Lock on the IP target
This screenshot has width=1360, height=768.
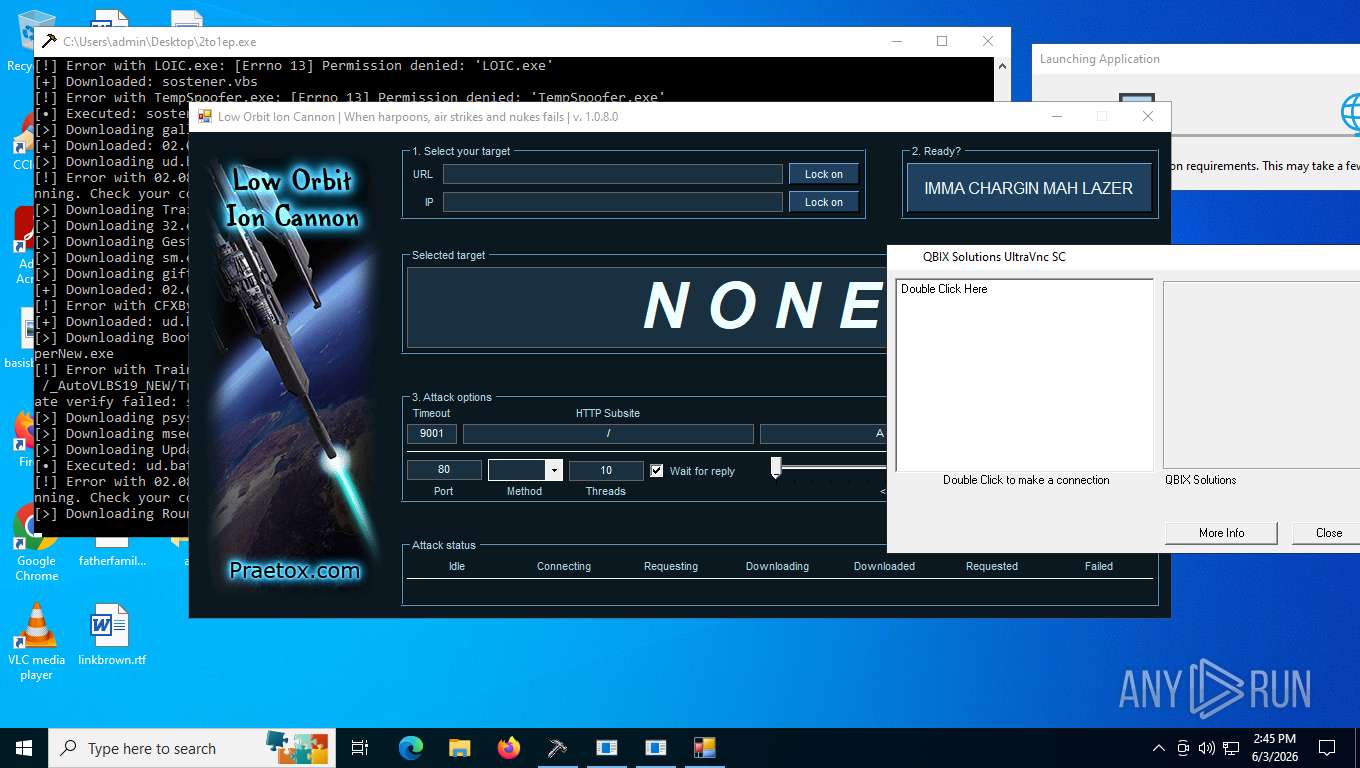(823, 202)
